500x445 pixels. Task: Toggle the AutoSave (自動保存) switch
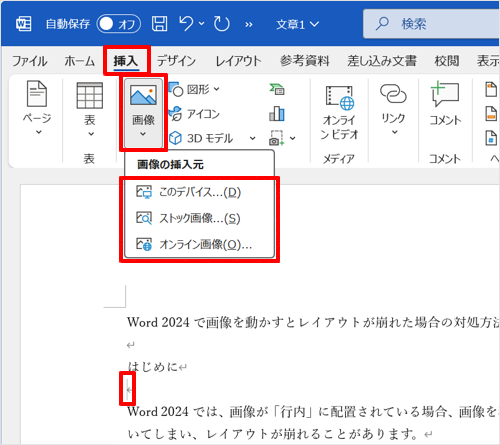pyautogui.click(x=119, y=24)
